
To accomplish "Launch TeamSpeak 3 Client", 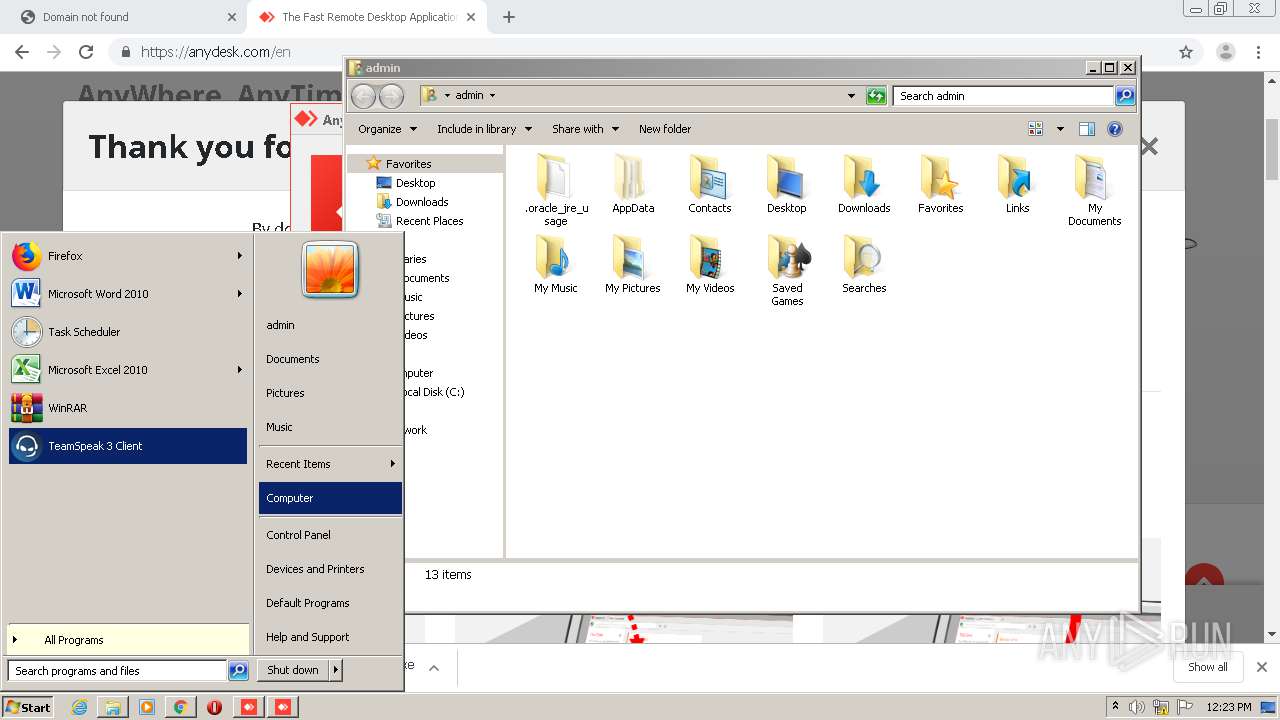I will (128, 446).
